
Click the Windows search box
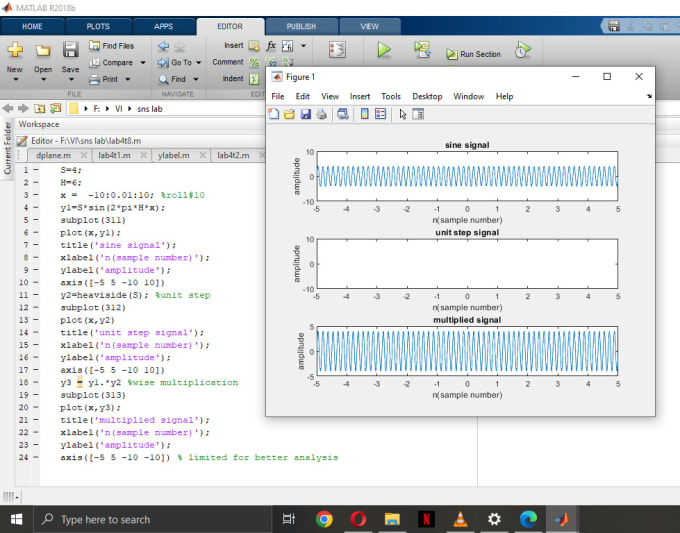coord(152,519)
